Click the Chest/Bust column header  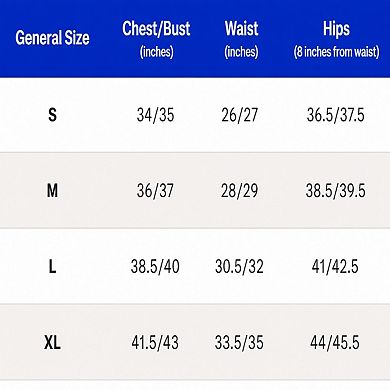(x=156, y=39)
